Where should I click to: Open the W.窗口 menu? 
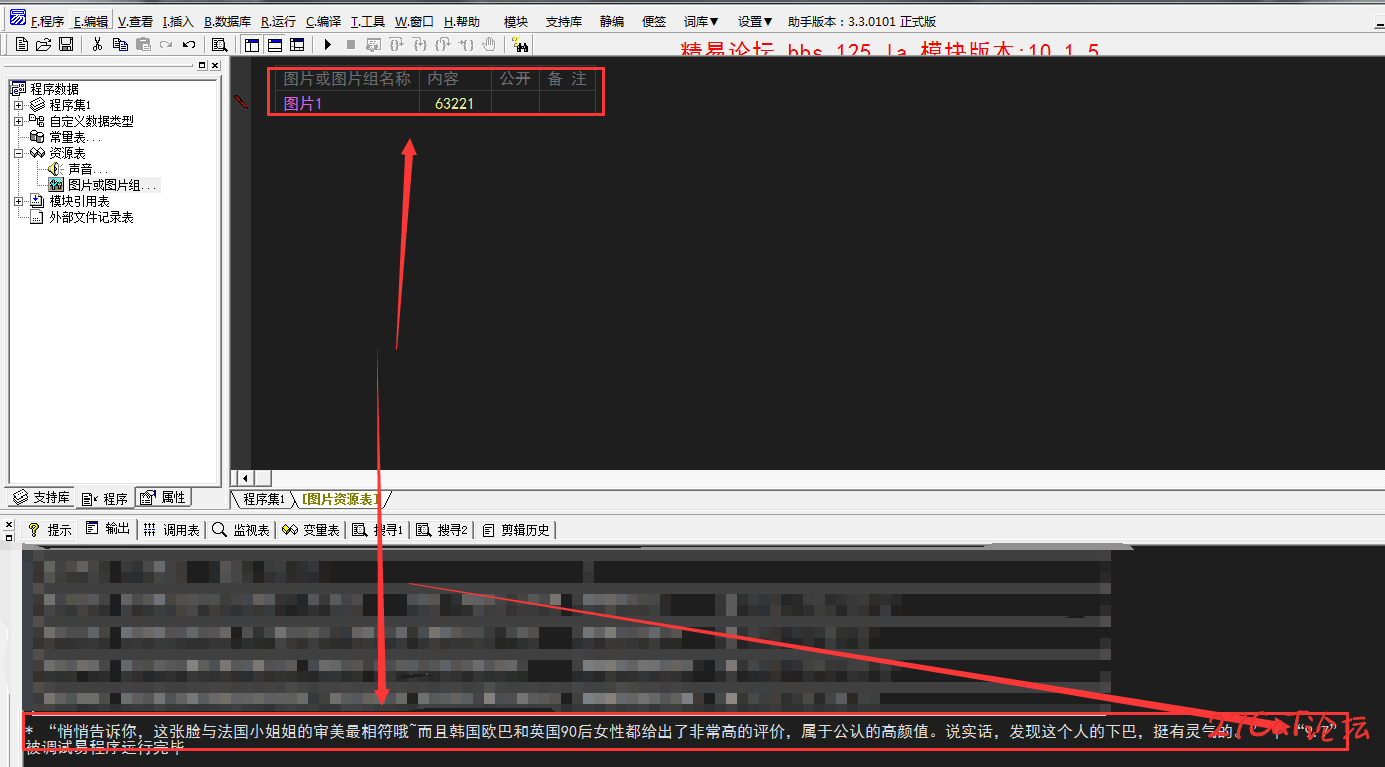coord(414,21)
